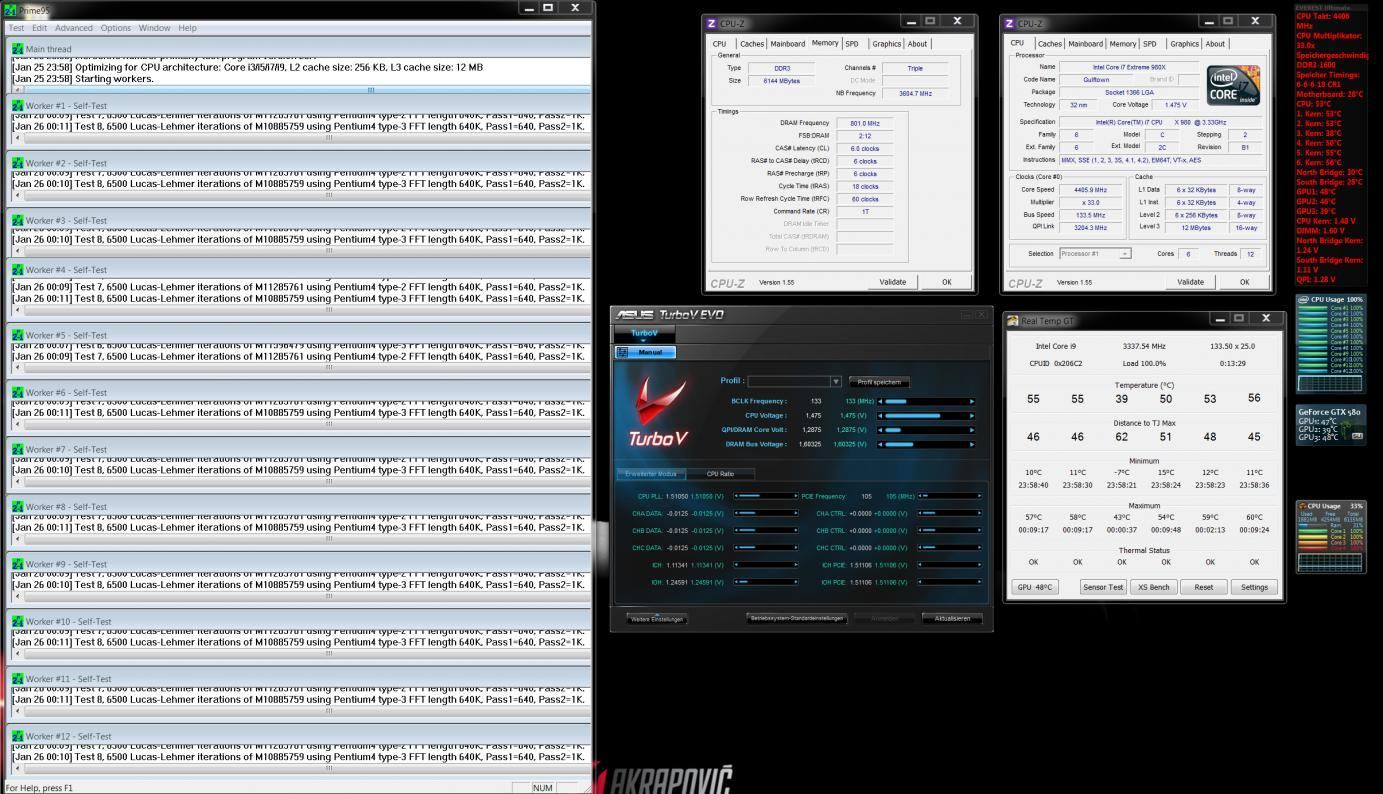The image size is (1383, 794).
Task: Click Profil speichern button
Action: (879, 382)
